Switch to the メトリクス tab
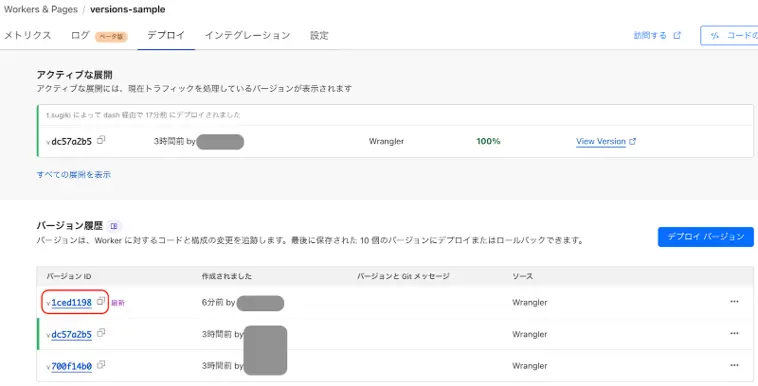This screenshot has height=386, width=758. pyautogui.click(x=28, y=35)
